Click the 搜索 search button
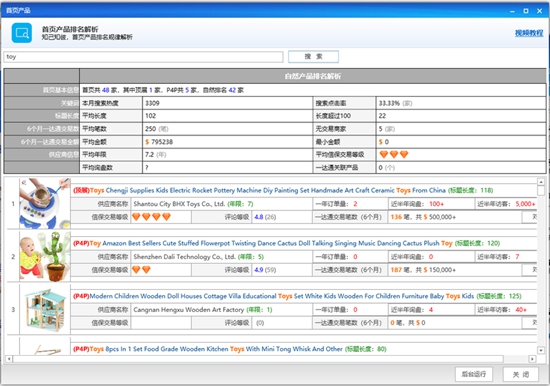 pos(313,56)
